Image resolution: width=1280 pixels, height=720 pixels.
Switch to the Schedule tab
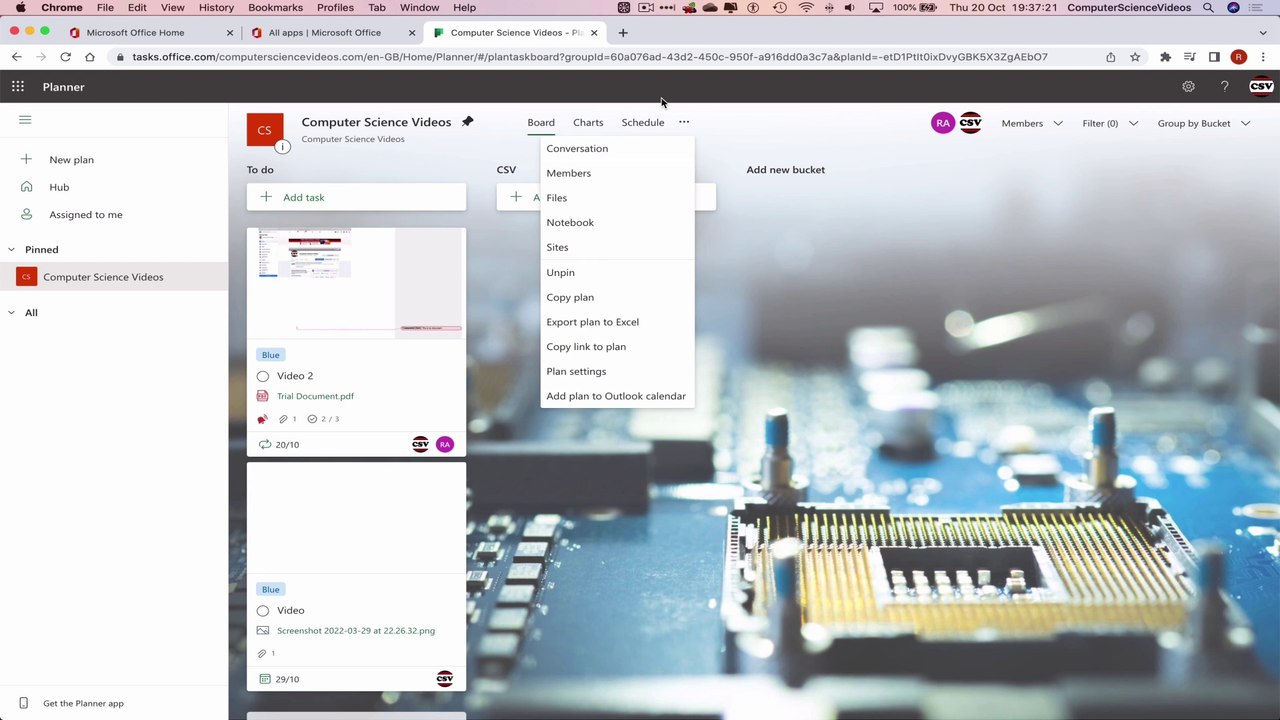pos(643,122)
